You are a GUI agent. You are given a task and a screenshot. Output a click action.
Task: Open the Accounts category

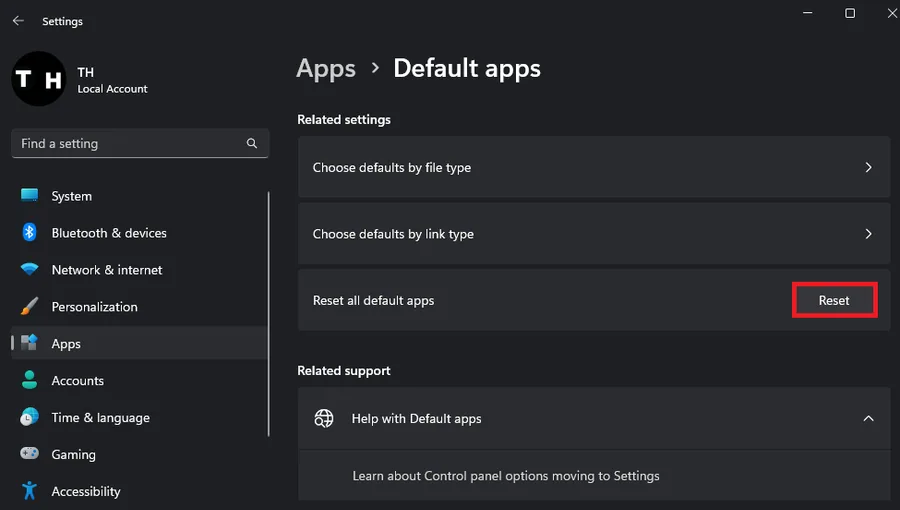139,380
